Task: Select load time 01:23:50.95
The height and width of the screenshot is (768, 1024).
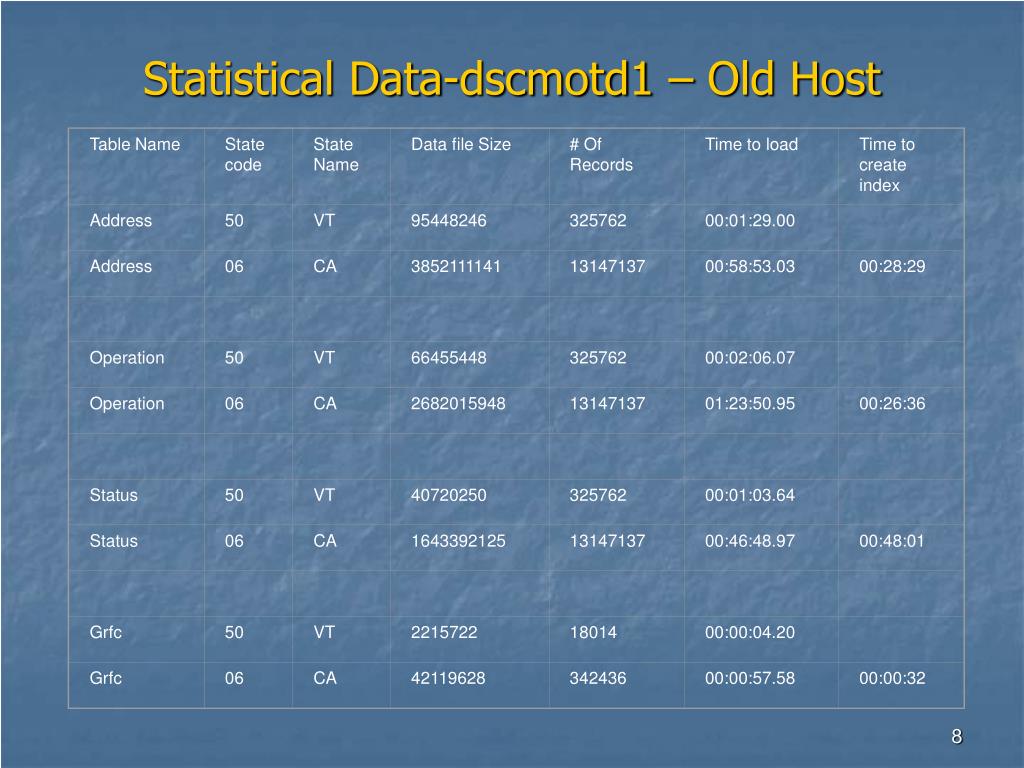Action: (x=750, y=404)
